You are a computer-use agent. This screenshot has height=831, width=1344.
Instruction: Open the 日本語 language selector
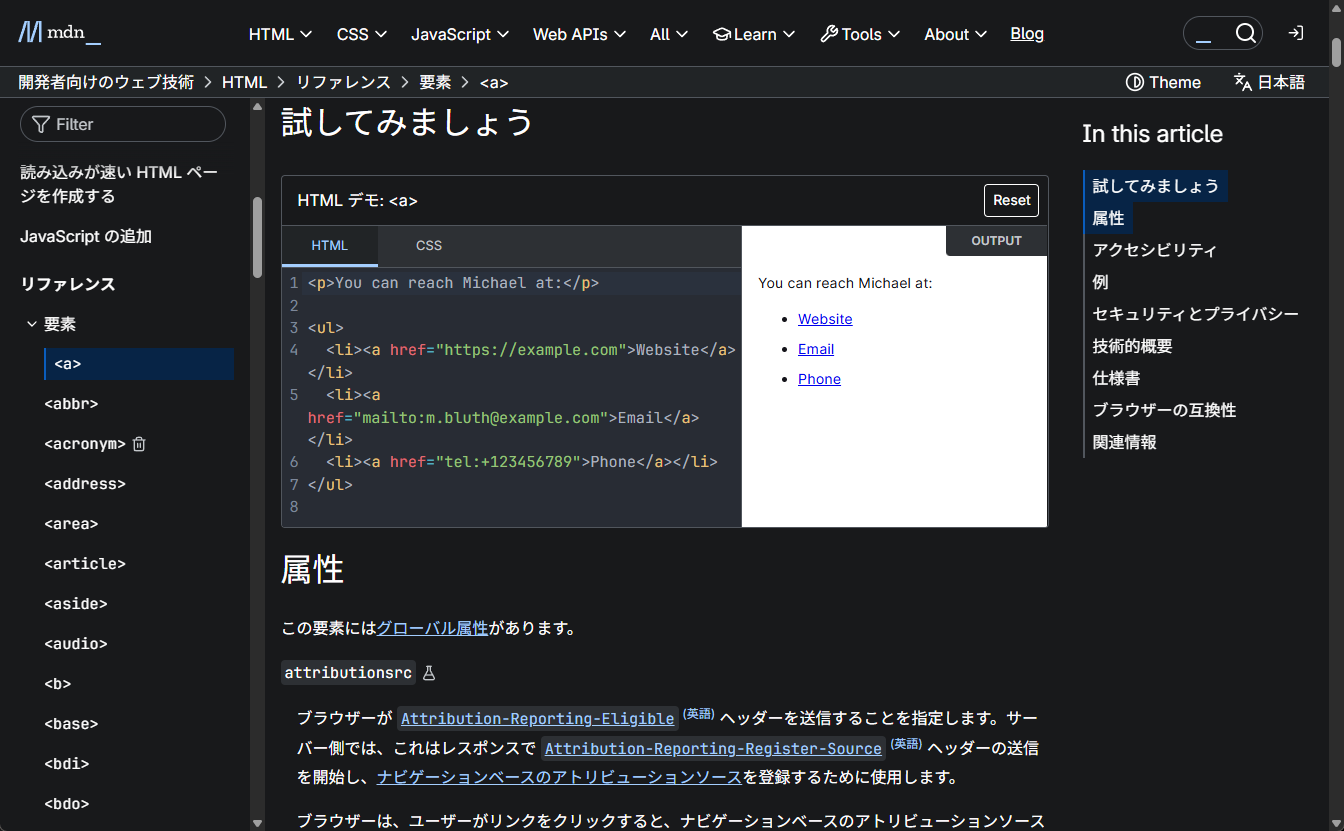point(1269,82)
